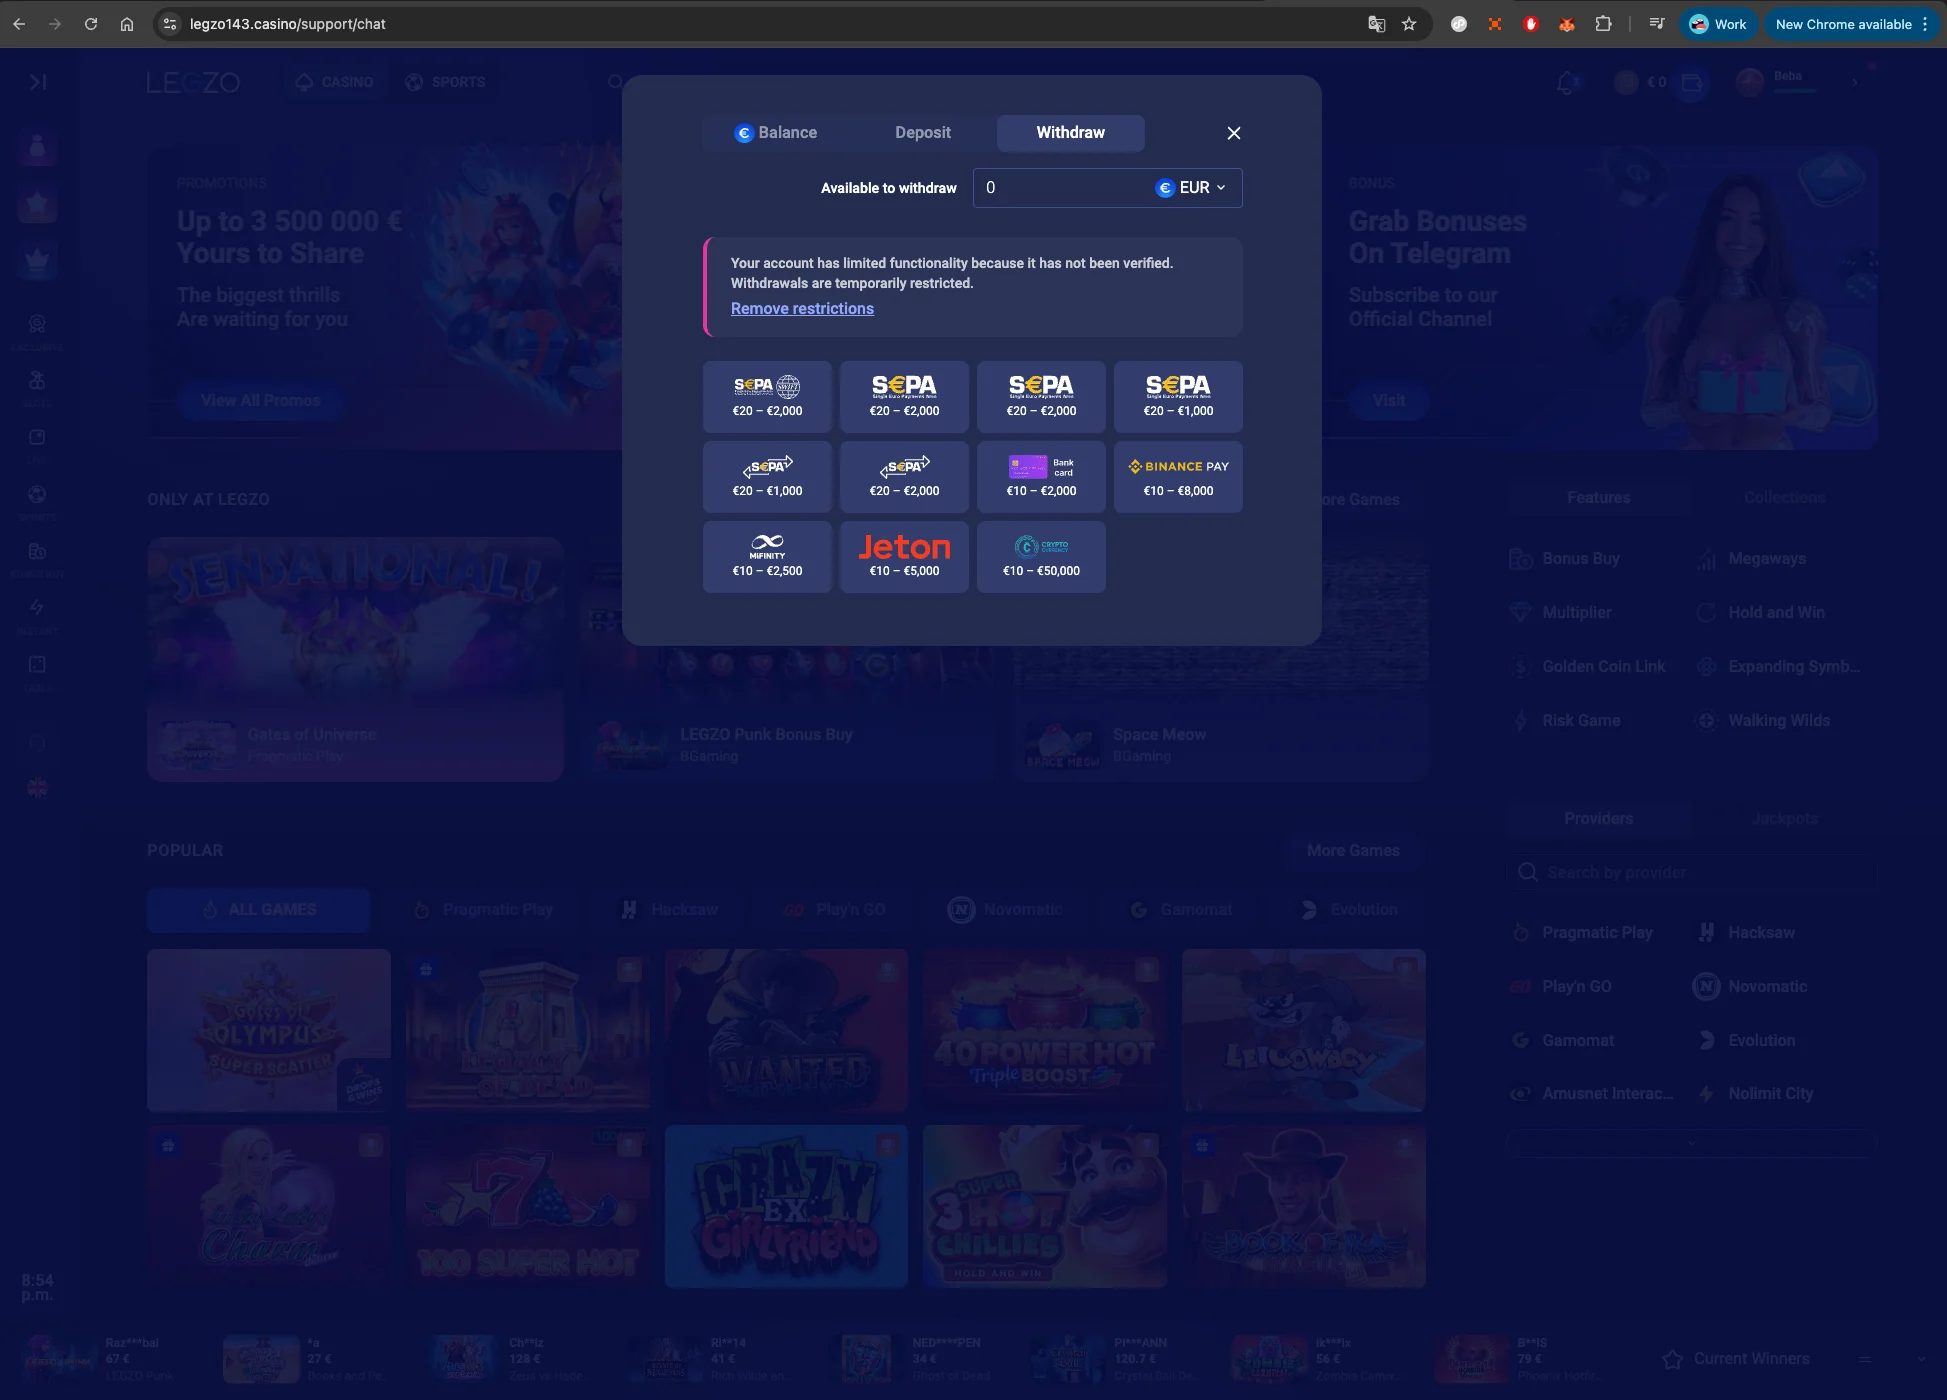The image size is (1947, 1400).
Task: Open the Chrome Extensions puzzle menu
Action: tap(1603, 24)
